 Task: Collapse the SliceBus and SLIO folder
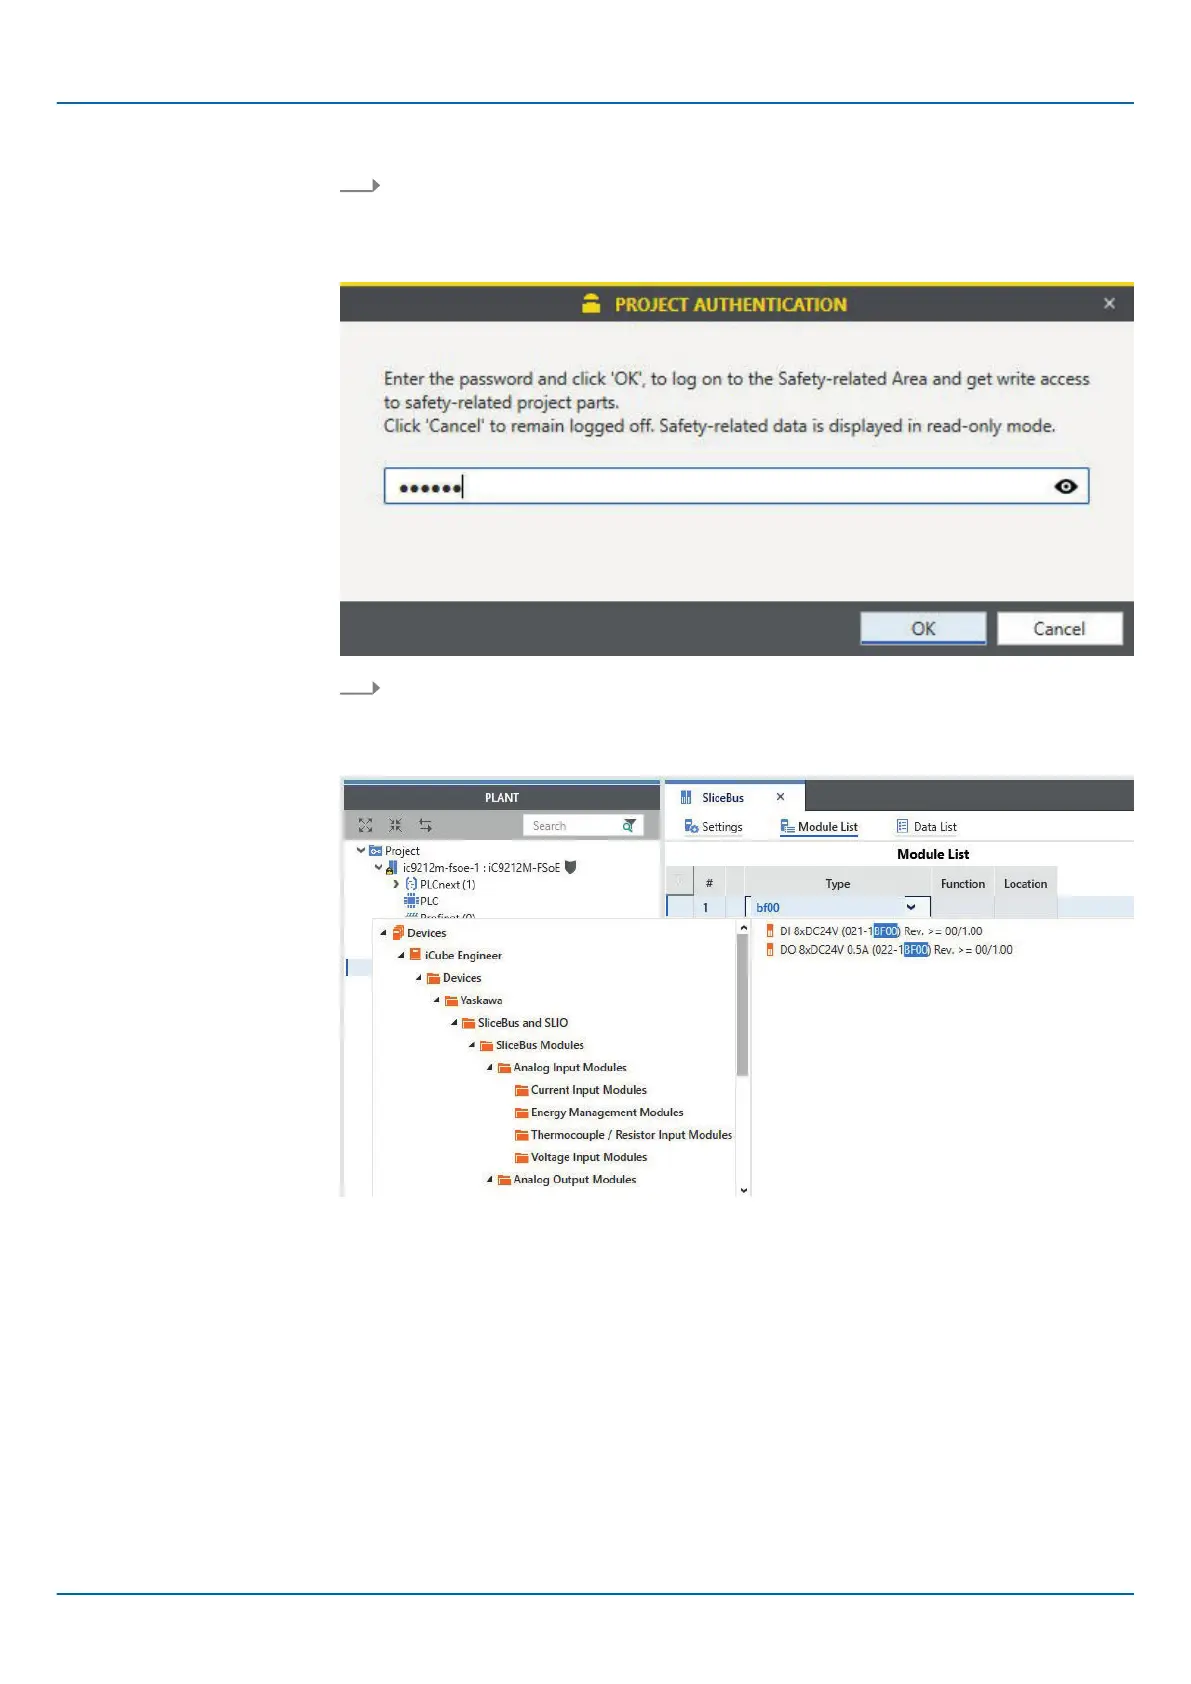click(x=454, y=1023)
